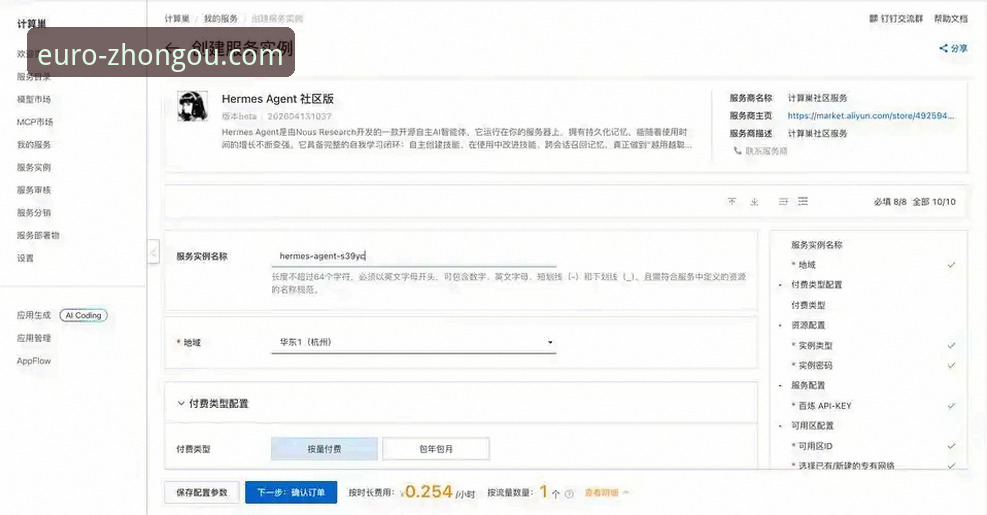Click the Hermes Agent 社区版 title
987x515 pixels.
pos(278,99)
